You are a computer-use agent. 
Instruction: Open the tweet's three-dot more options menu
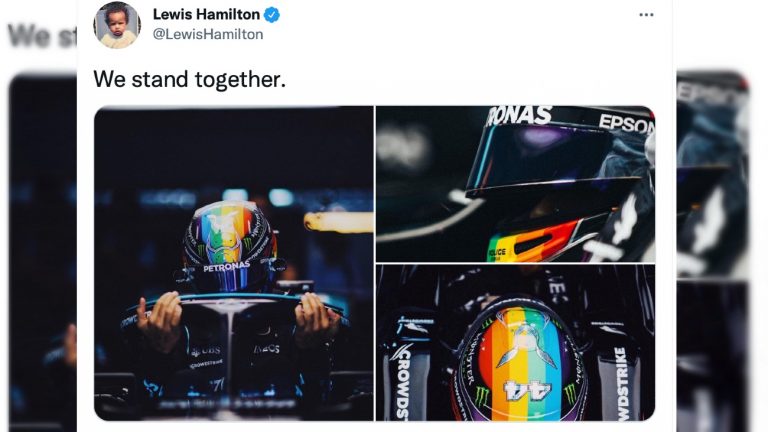[x=646, y=15]
